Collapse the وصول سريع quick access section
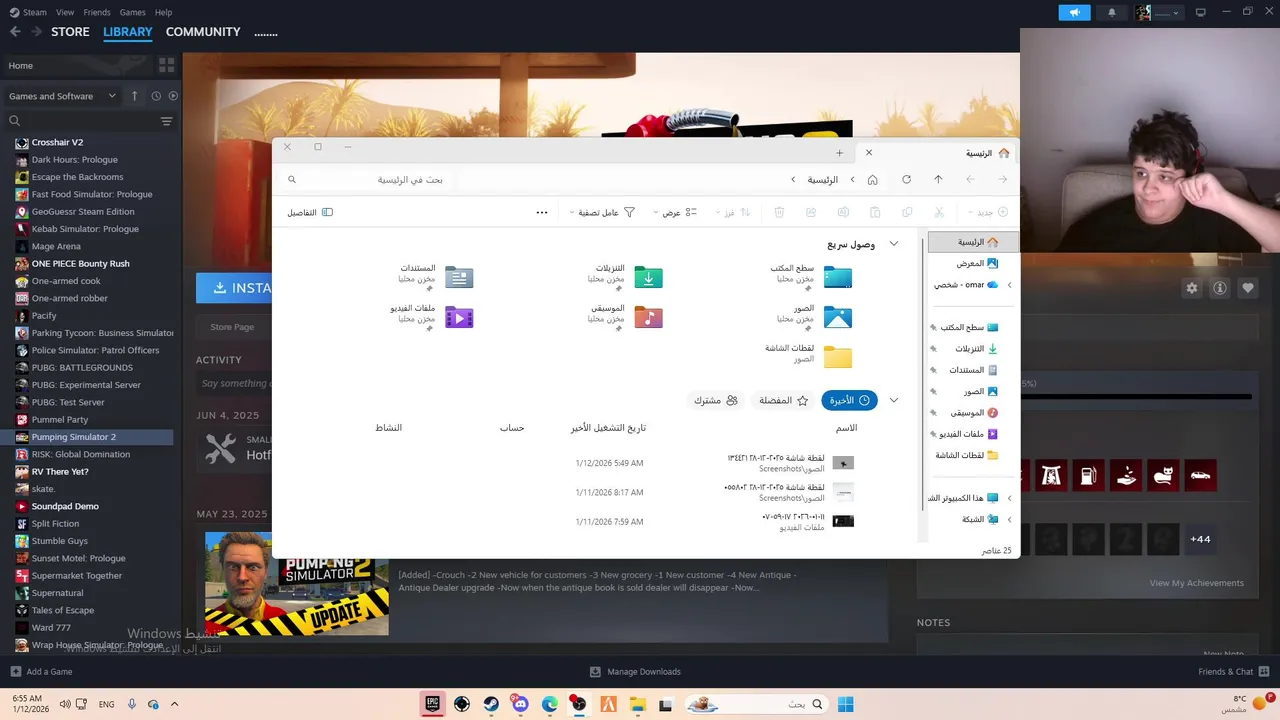 pos(894,244)
